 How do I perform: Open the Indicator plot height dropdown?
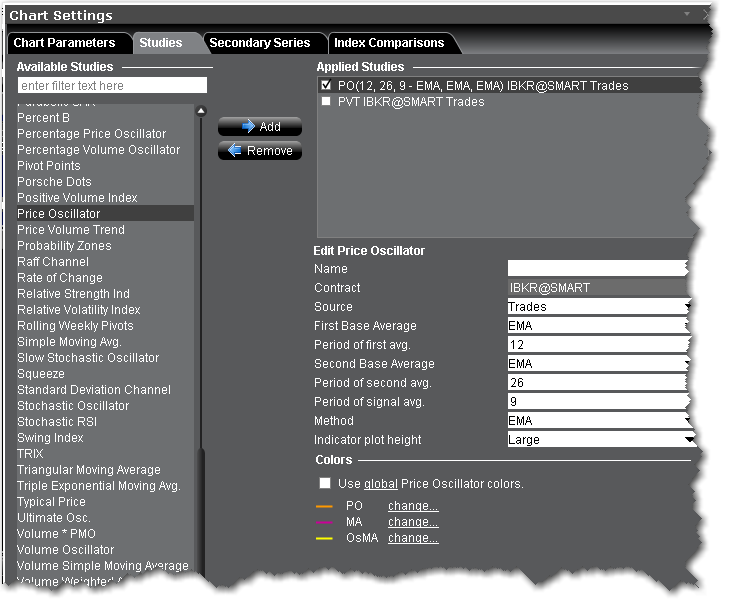[598, 440]
